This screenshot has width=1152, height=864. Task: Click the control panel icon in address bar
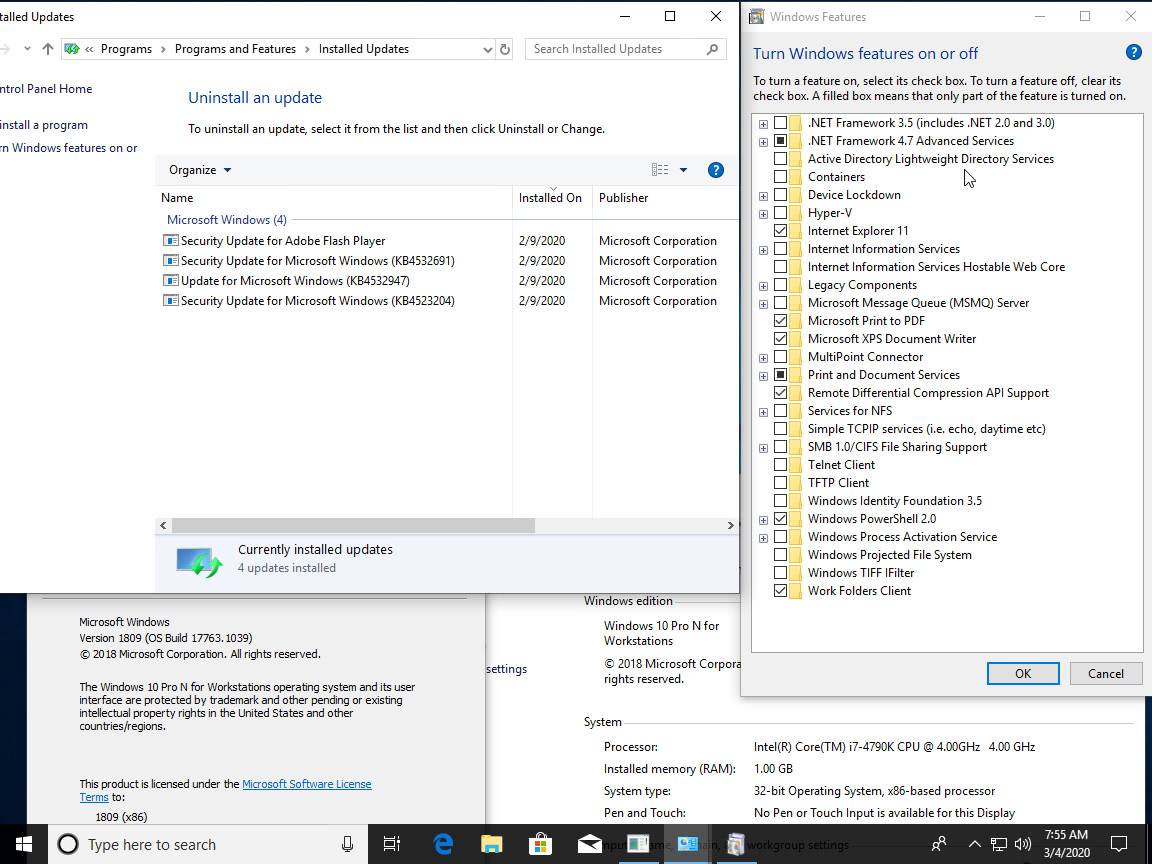72,49
